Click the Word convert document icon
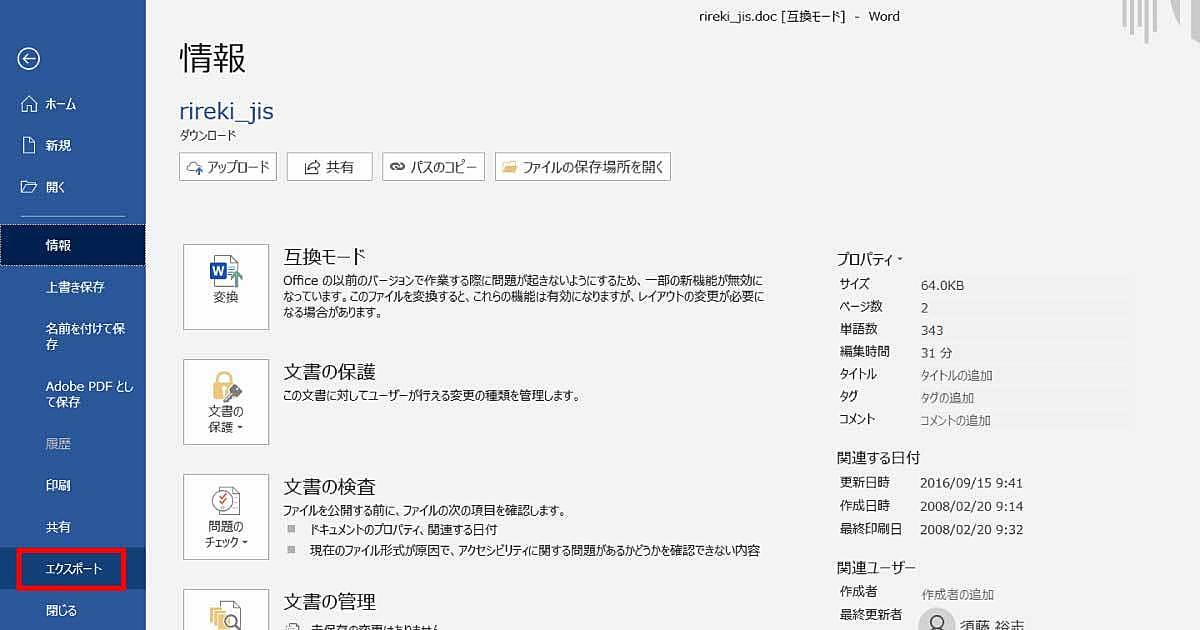This screenshot has height=630, width=1200. (226, 272)
